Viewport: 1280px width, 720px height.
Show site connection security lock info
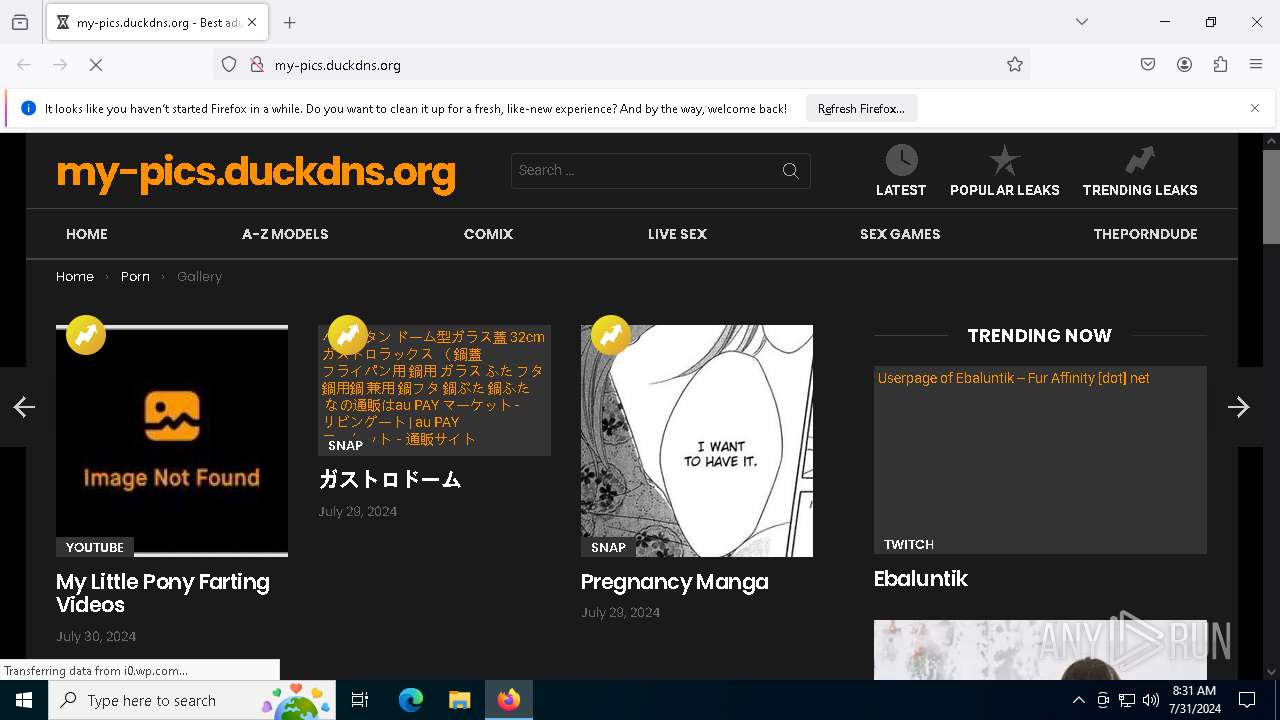click(x=257, y=65)
